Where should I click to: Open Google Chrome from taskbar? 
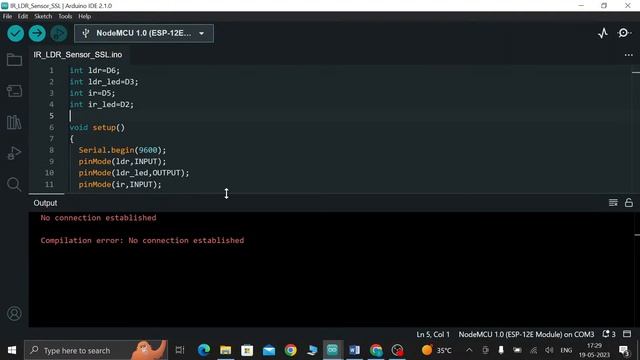coord(290,350)
